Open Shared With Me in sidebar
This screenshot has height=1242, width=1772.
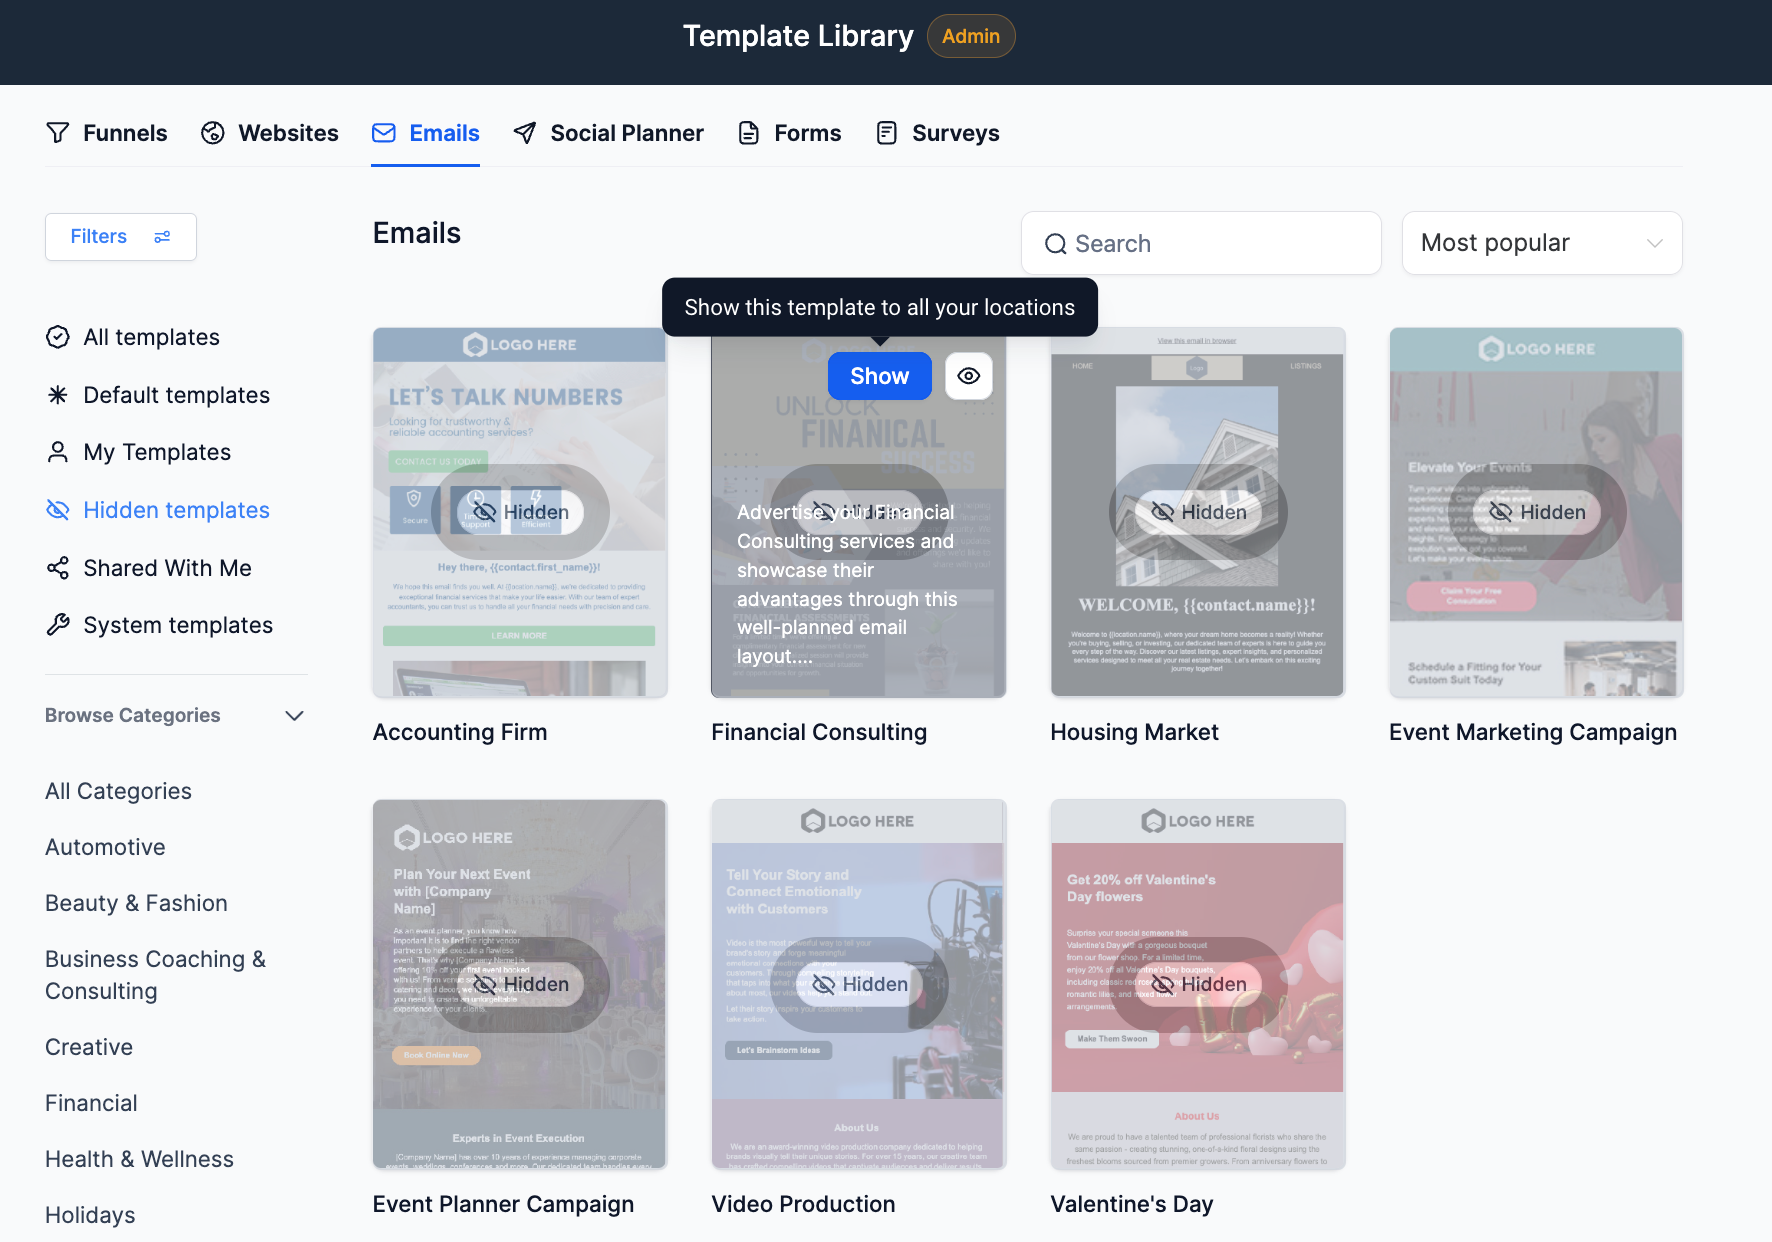[149, 568]
